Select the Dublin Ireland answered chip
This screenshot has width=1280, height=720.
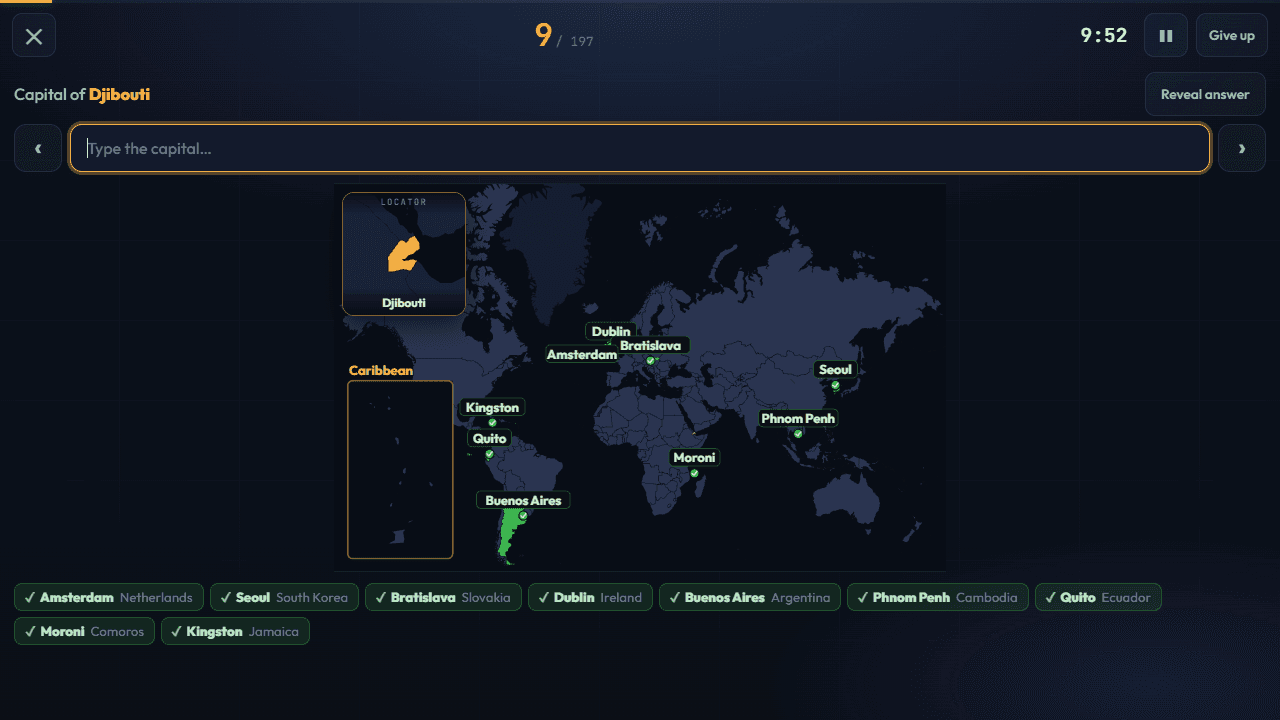pyautogui.click(x=590, y=597)
